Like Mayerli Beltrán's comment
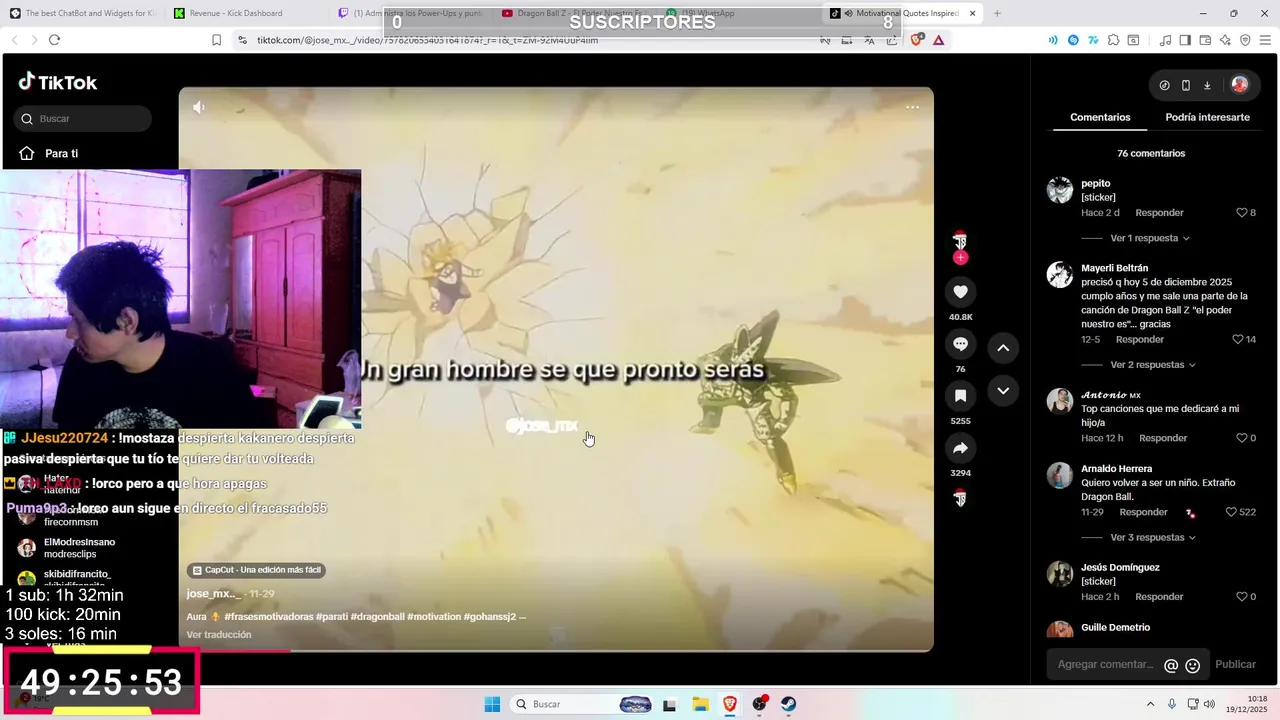Screen dimensions: 1280x720 pos(1238,340)
